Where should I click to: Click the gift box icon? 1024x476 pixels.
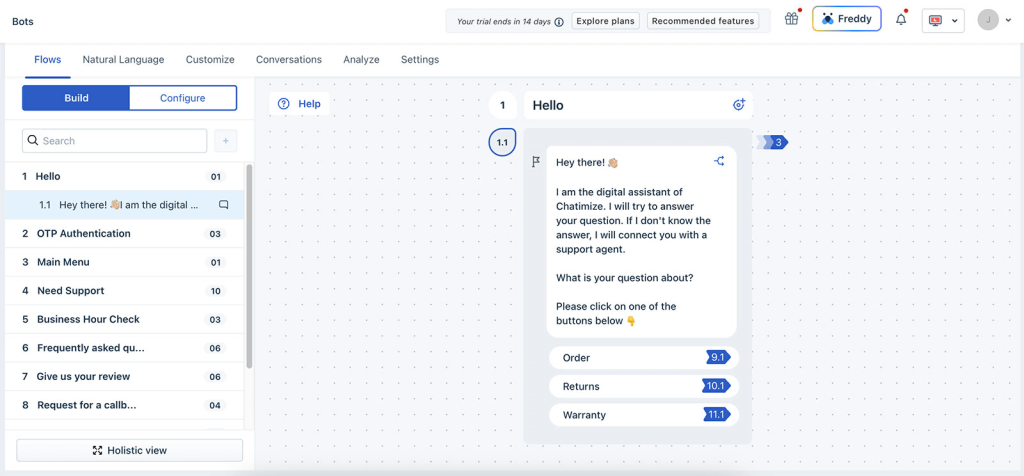coord(791,19)
